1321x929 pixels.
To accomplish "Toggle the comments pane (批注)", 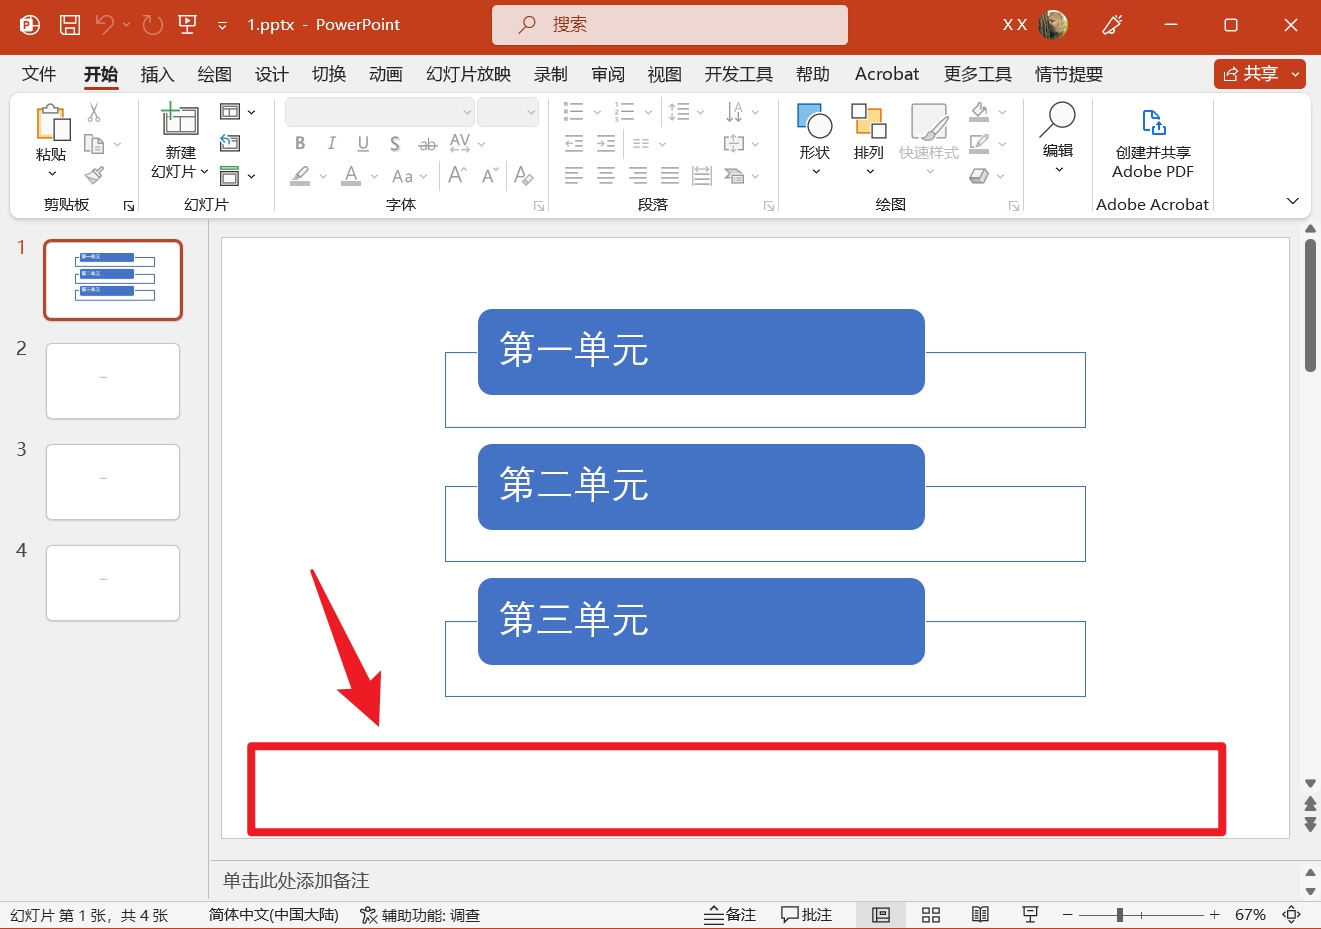I will 806,915.
